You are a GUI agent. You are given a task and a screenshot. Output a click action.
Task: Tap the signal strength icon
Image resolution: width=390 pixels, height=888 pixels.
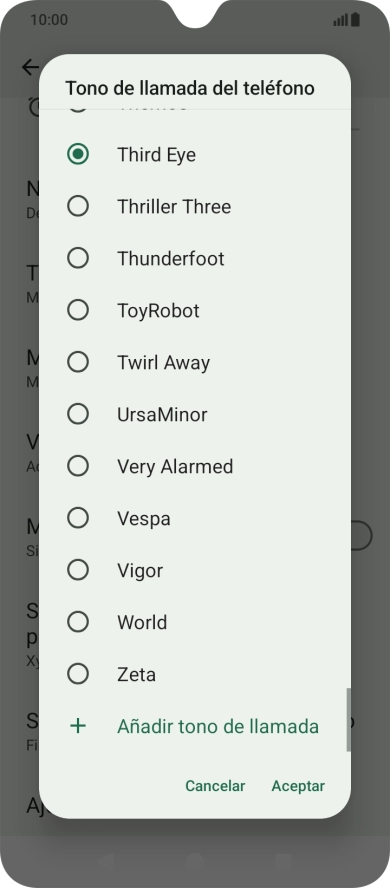pos(340,20)
